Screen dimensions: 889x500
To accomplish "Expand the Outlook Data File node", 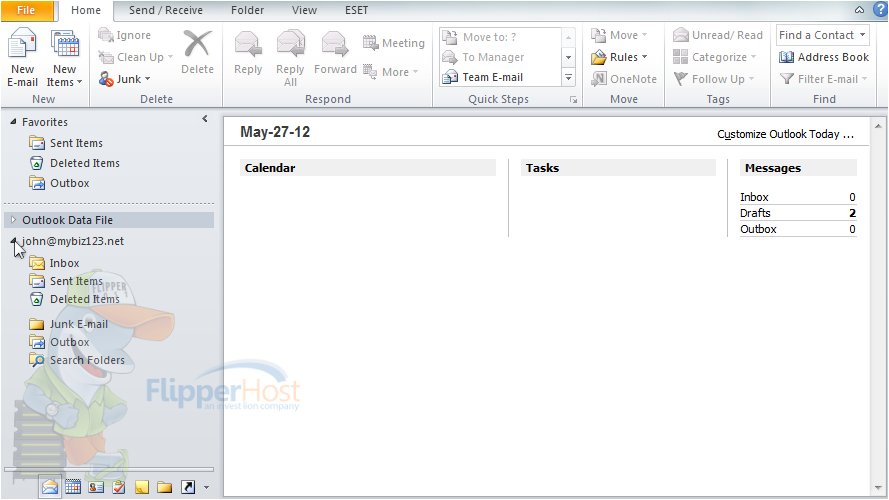I will click(14, 219).
